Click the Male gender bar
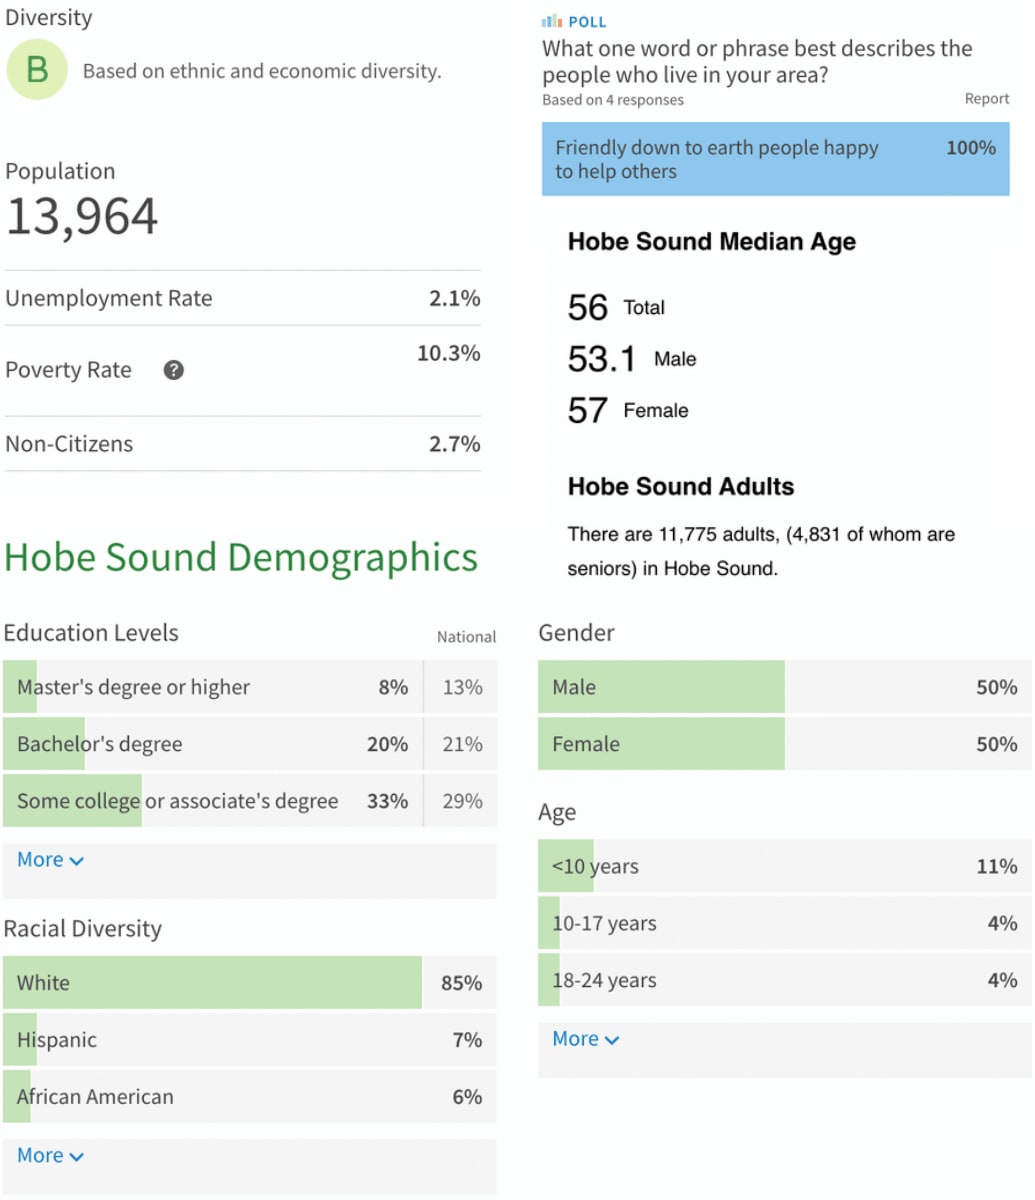 (x=661, y=687)
